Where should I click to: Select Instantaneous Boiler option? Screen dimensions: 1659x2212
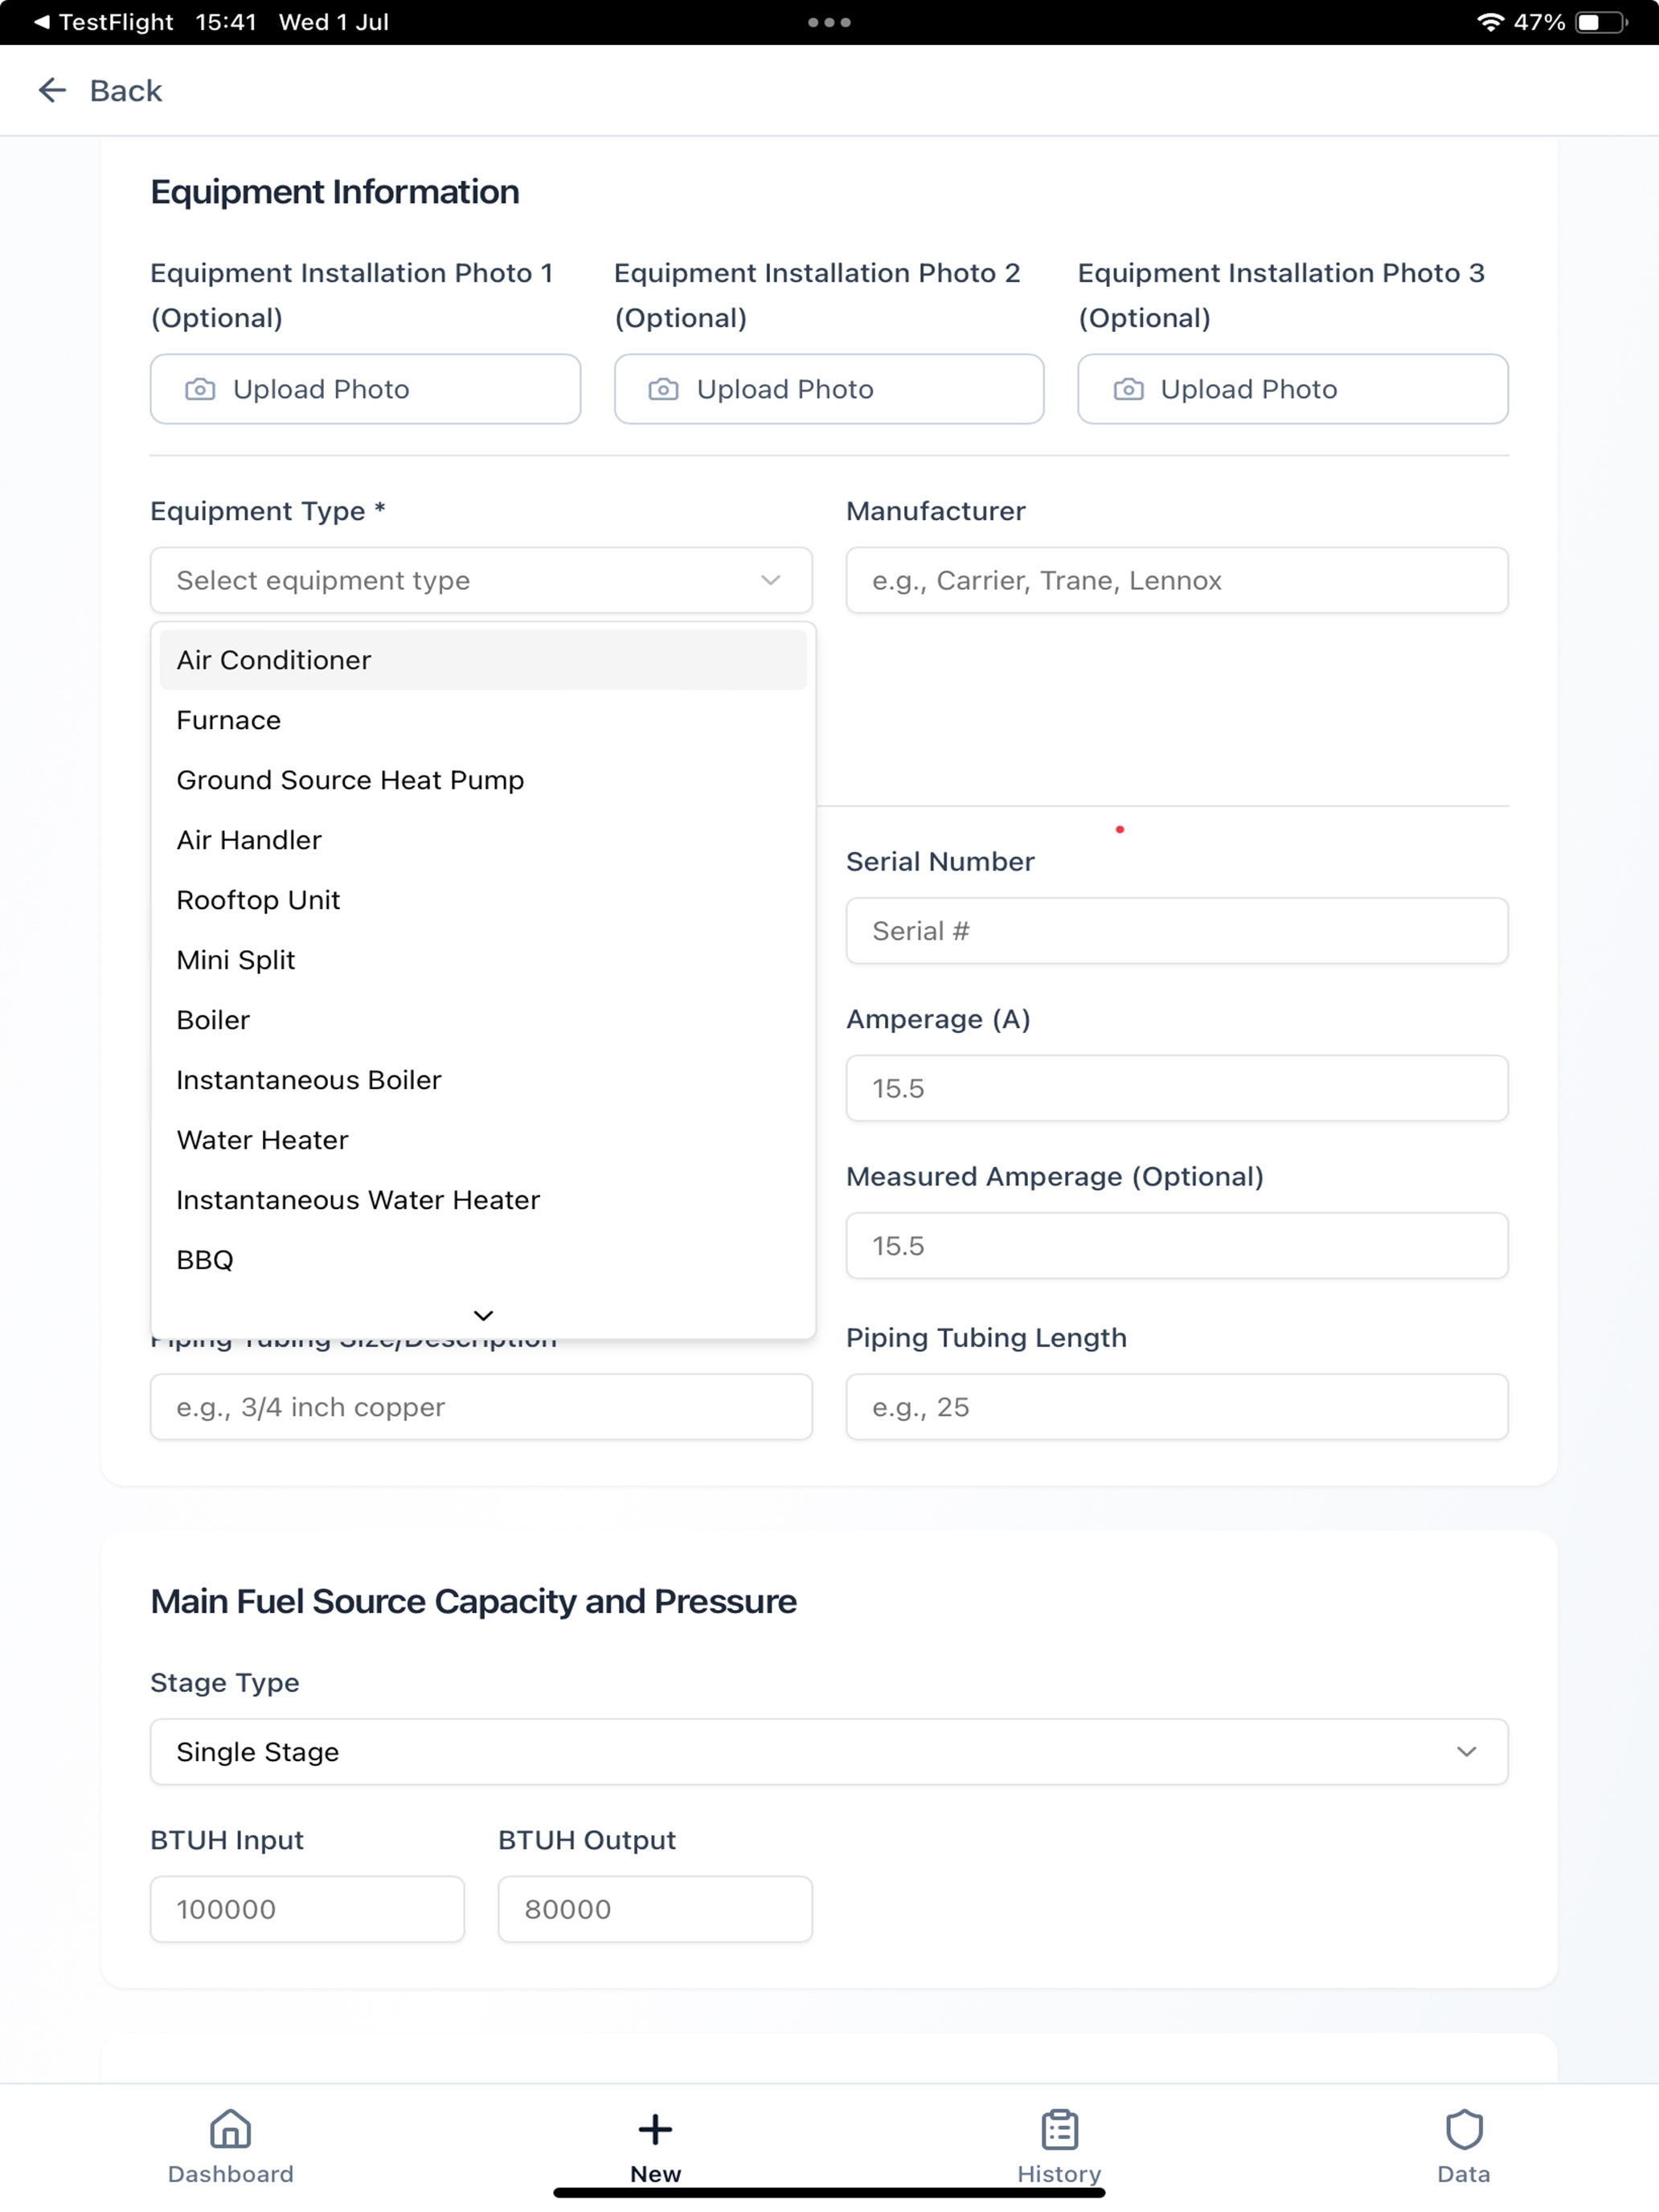tap(483, 1080)
